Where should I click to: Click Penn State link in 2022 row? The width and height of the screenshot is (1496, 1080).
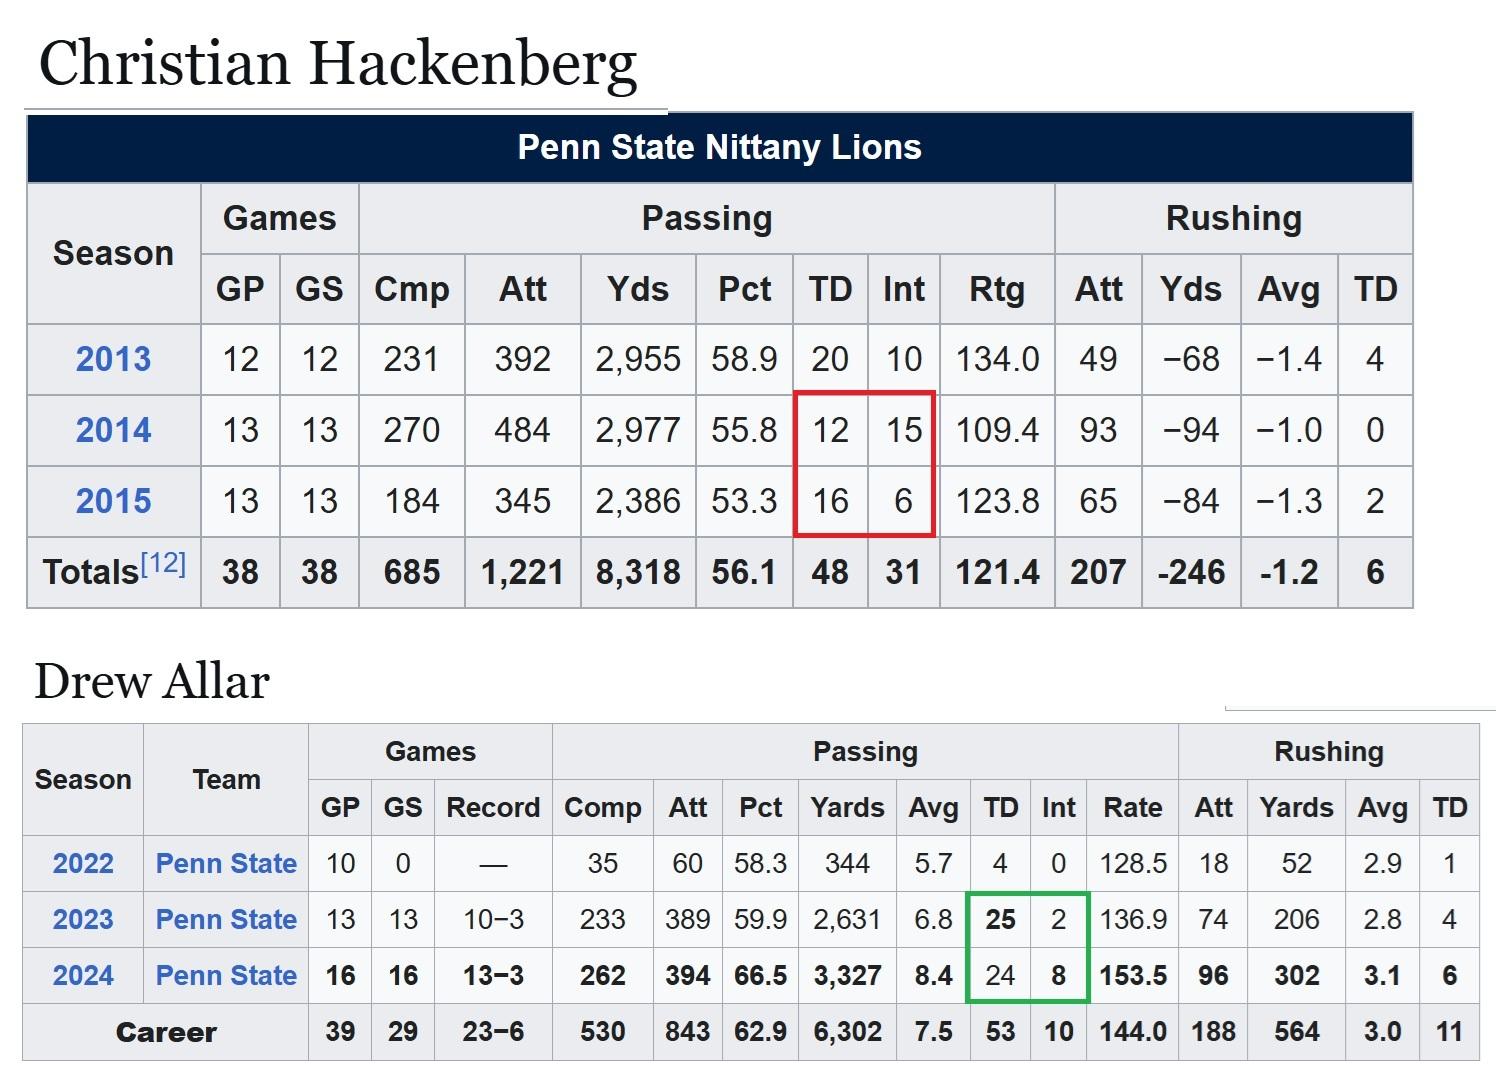pyautogui.click(x=226, y=863)
